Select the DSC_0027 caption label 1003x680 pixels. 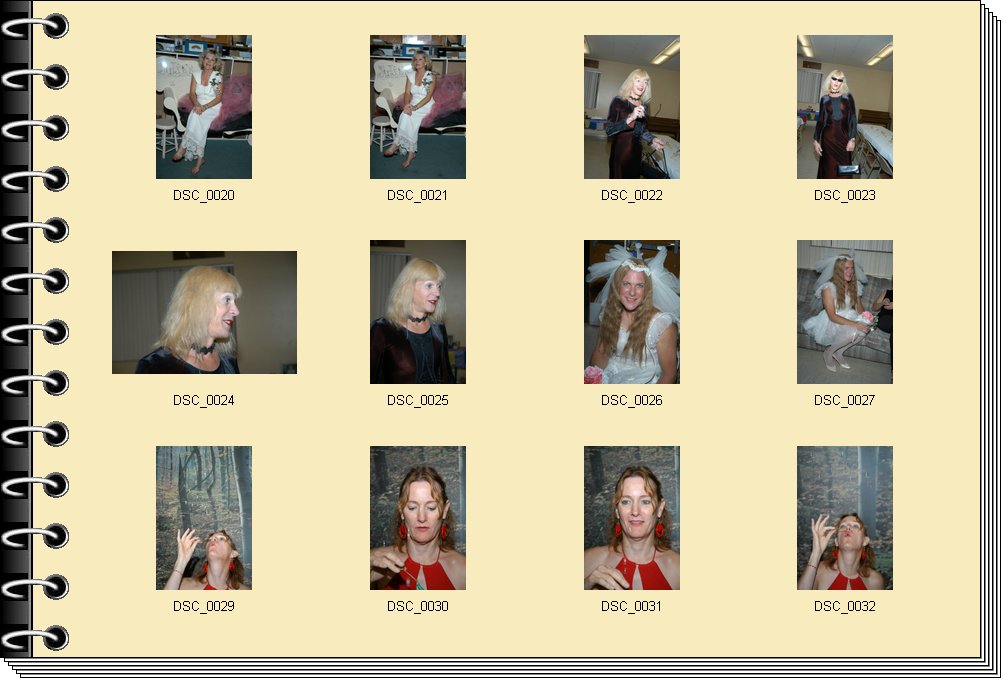point(845,400)
